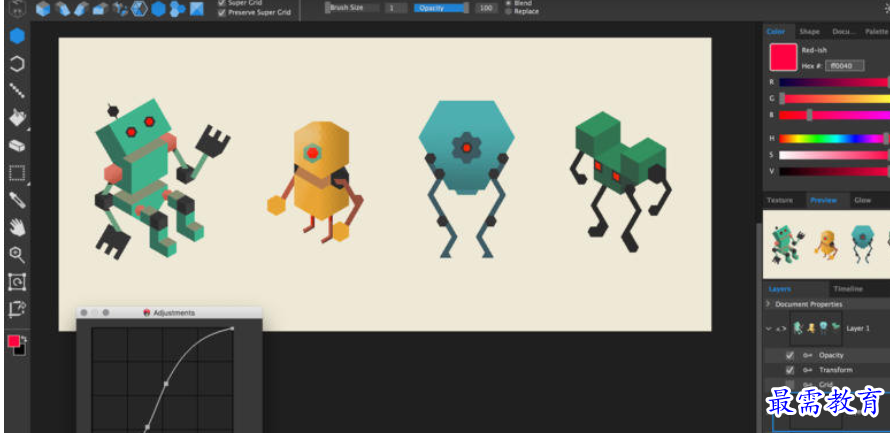
Task: Switch to the Layers tab
Action: coord(779,289)
